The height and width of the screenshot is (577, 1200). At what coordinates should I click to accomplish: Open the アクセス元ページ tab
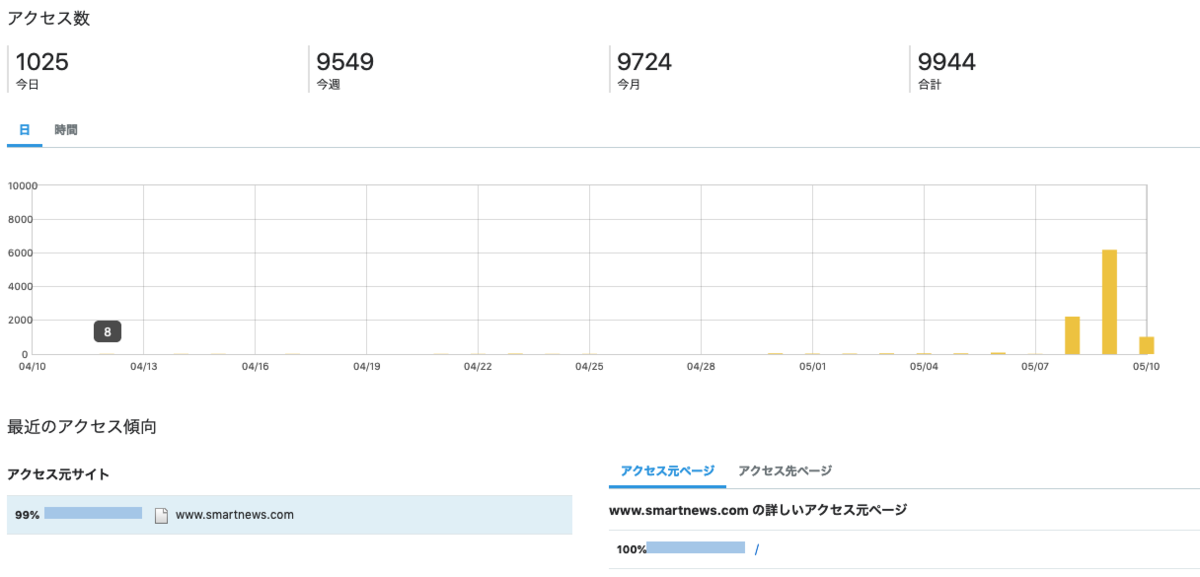(x=667, y=471)
